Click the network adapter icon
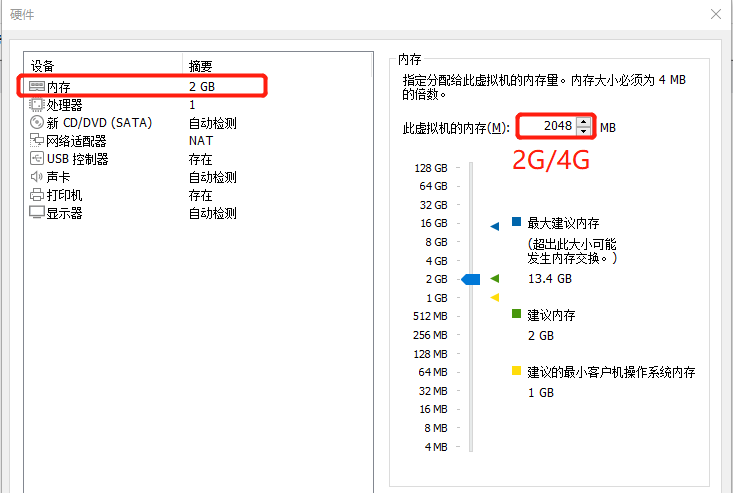Viewport: 733px width, 493px height. 36,140
